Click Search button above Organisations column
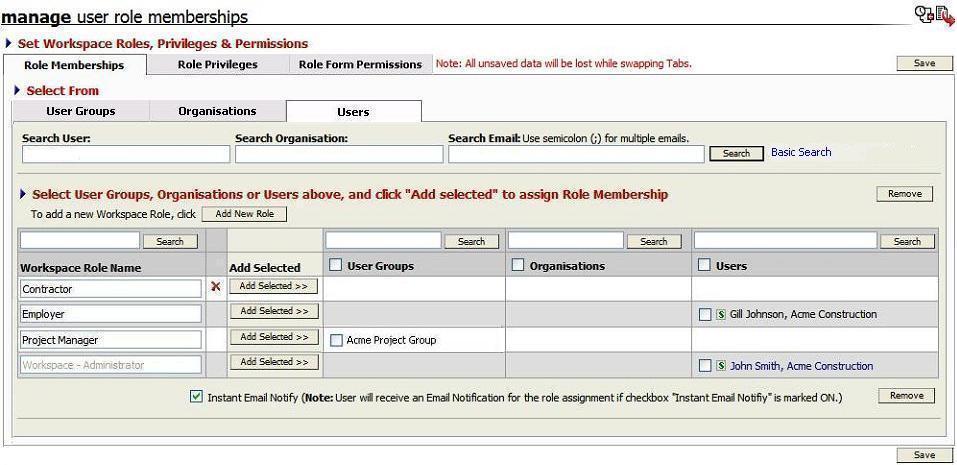The height and width of the screenshot is (465, 957). (x=654, y=241)
